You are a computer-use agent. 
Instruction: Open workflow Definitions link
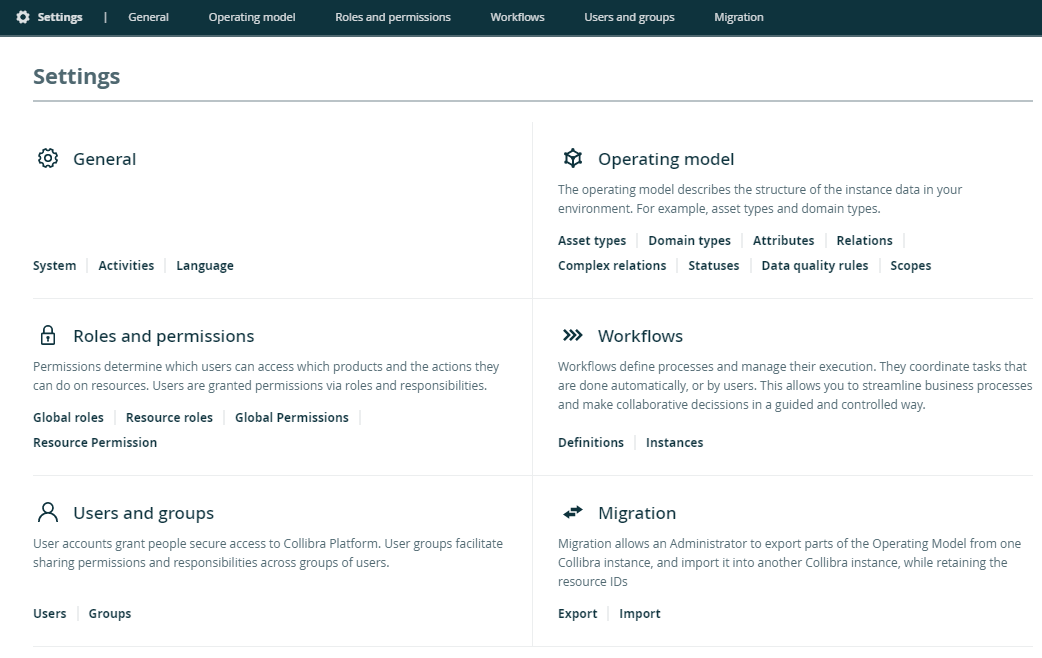click(x=590, y=442)
